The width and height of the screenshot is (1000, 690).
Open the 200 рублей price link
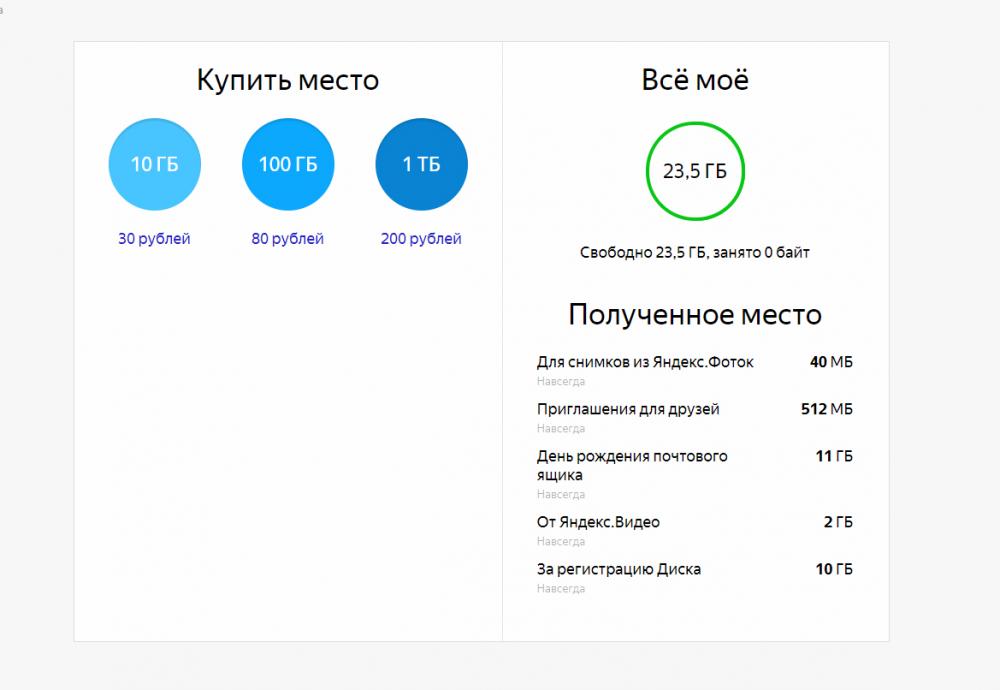tap(421, 239)
